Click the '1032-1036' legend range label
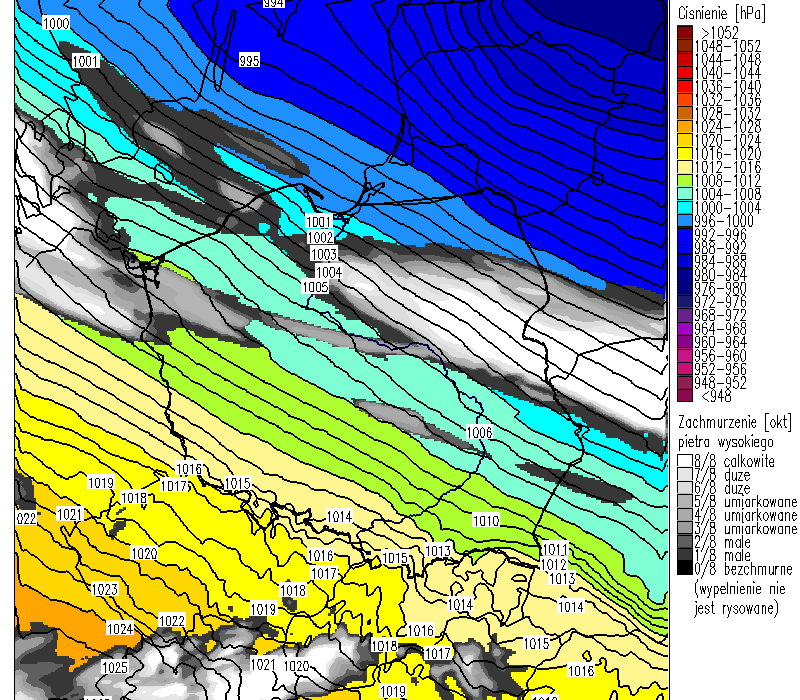Image resolution: width=800 pixels, height=700 pixels. (728, 100)
